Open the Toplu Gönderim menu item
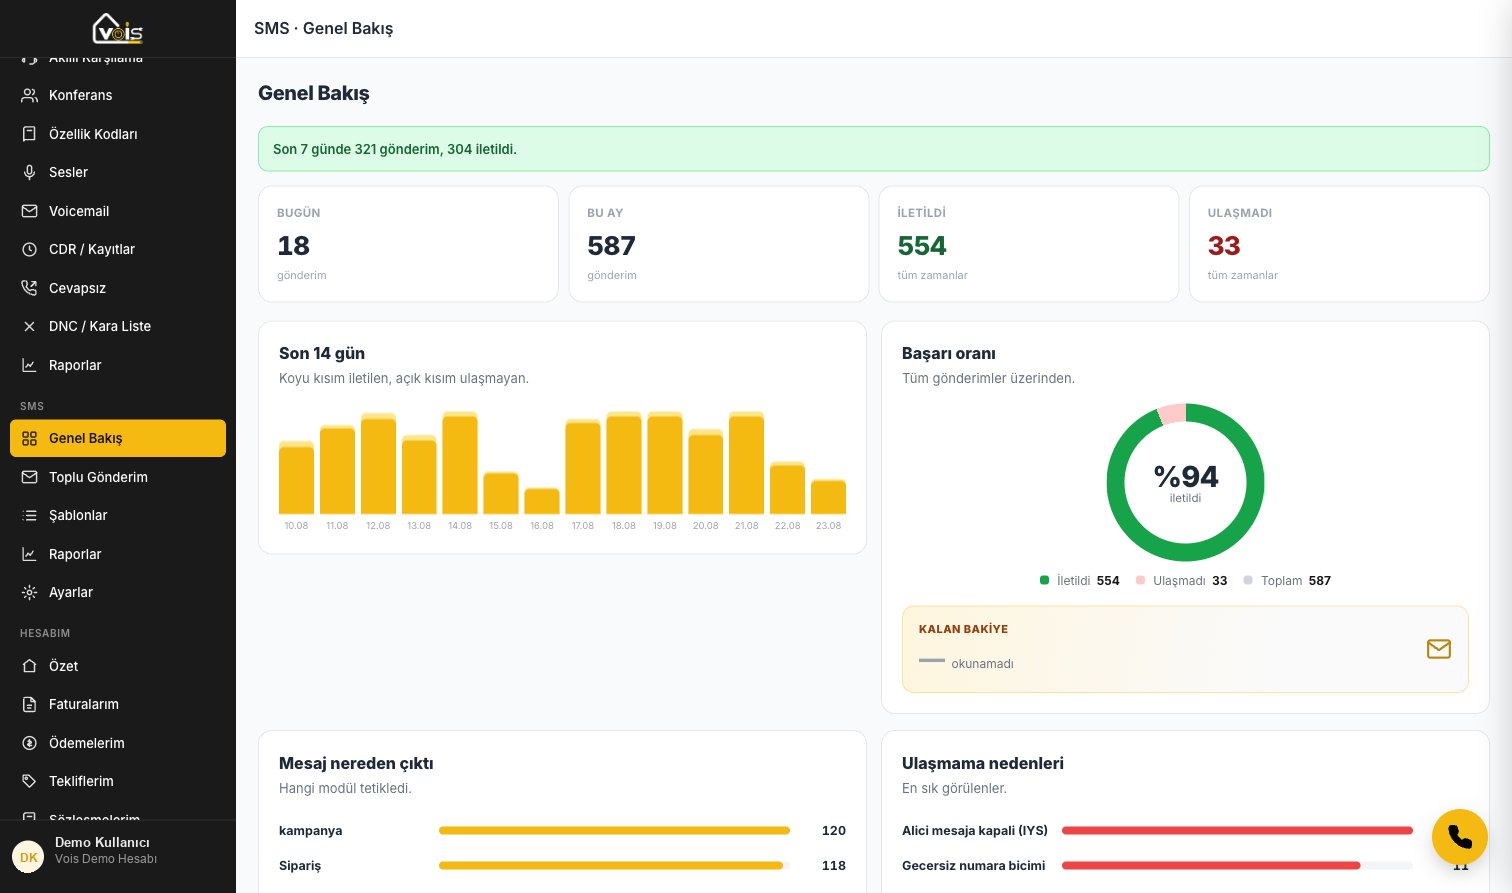 [x=118, y=477]
